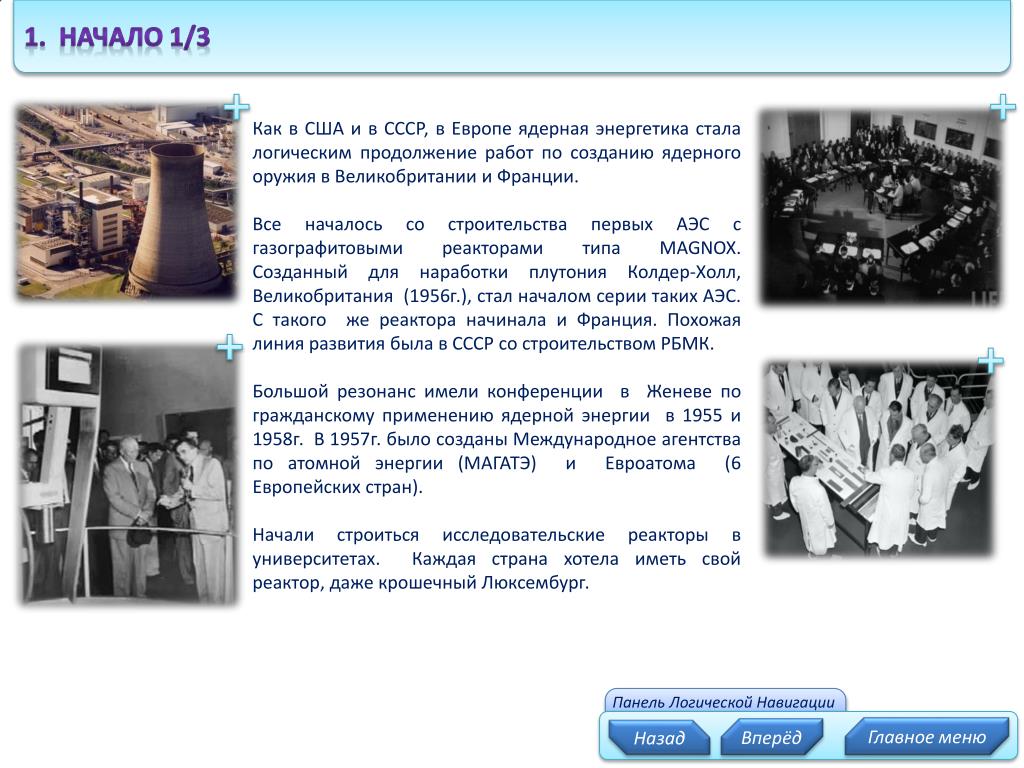Viewport: 1024px width, 768px height.
Task: Expand the cooling tower photo plus icon
Action: tap(236, 106)
